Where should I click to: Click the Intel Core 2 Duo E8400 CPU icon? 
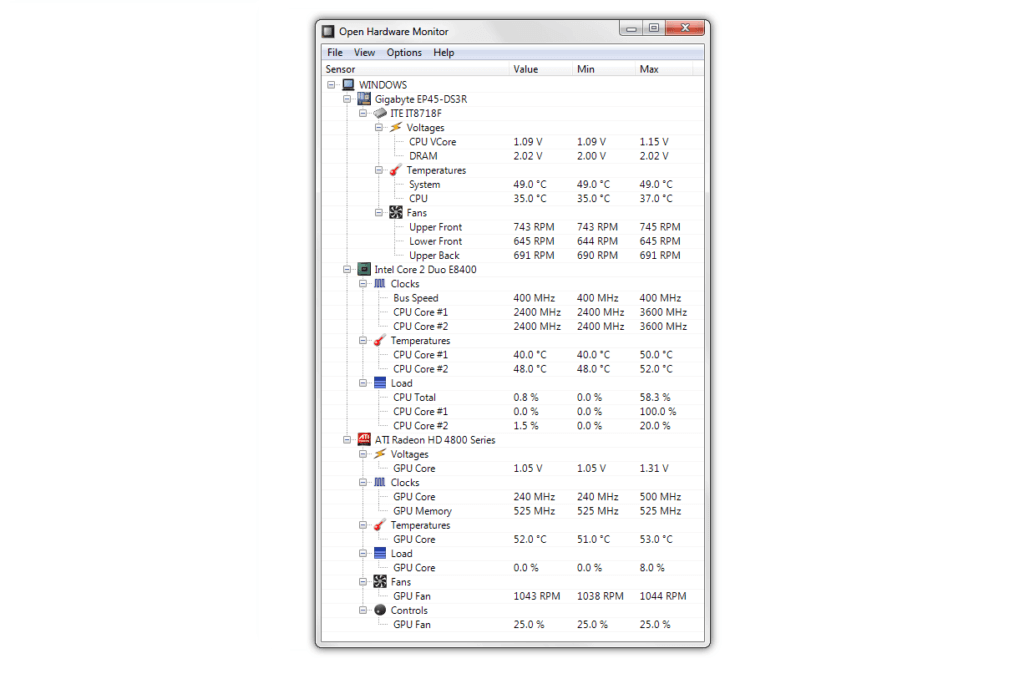coord(364,270)
